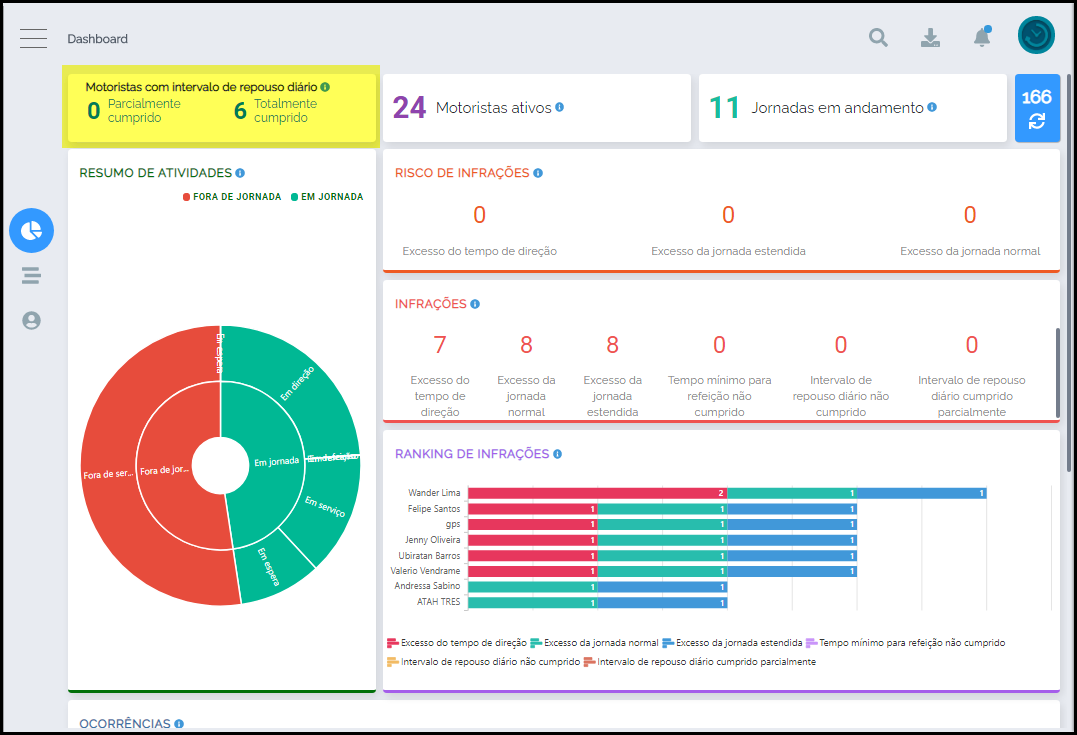Click the Motoristas ativos card

coord(536,108)
